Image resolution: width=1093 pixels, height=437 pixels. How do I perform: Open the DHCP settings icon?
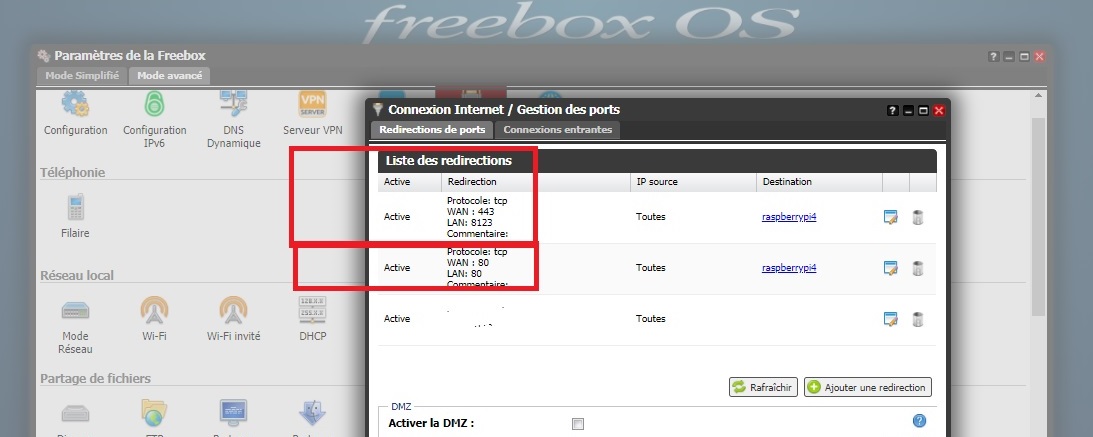pos(312,312)
